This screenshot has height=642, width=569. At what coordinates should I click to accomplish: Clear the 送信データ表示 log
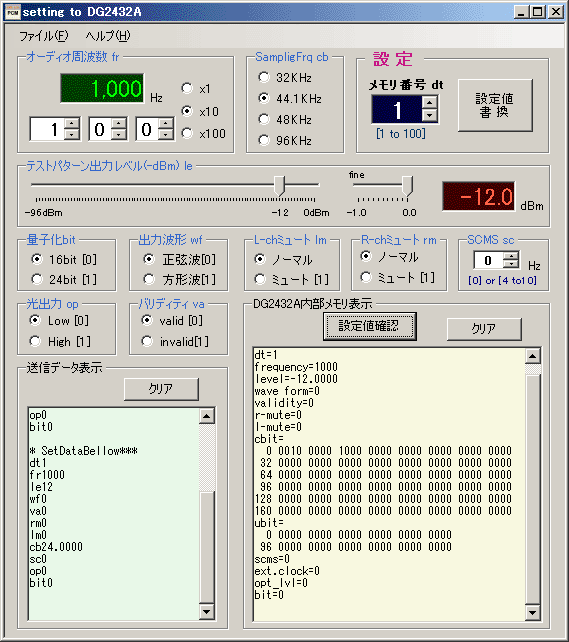coord(161,389)
